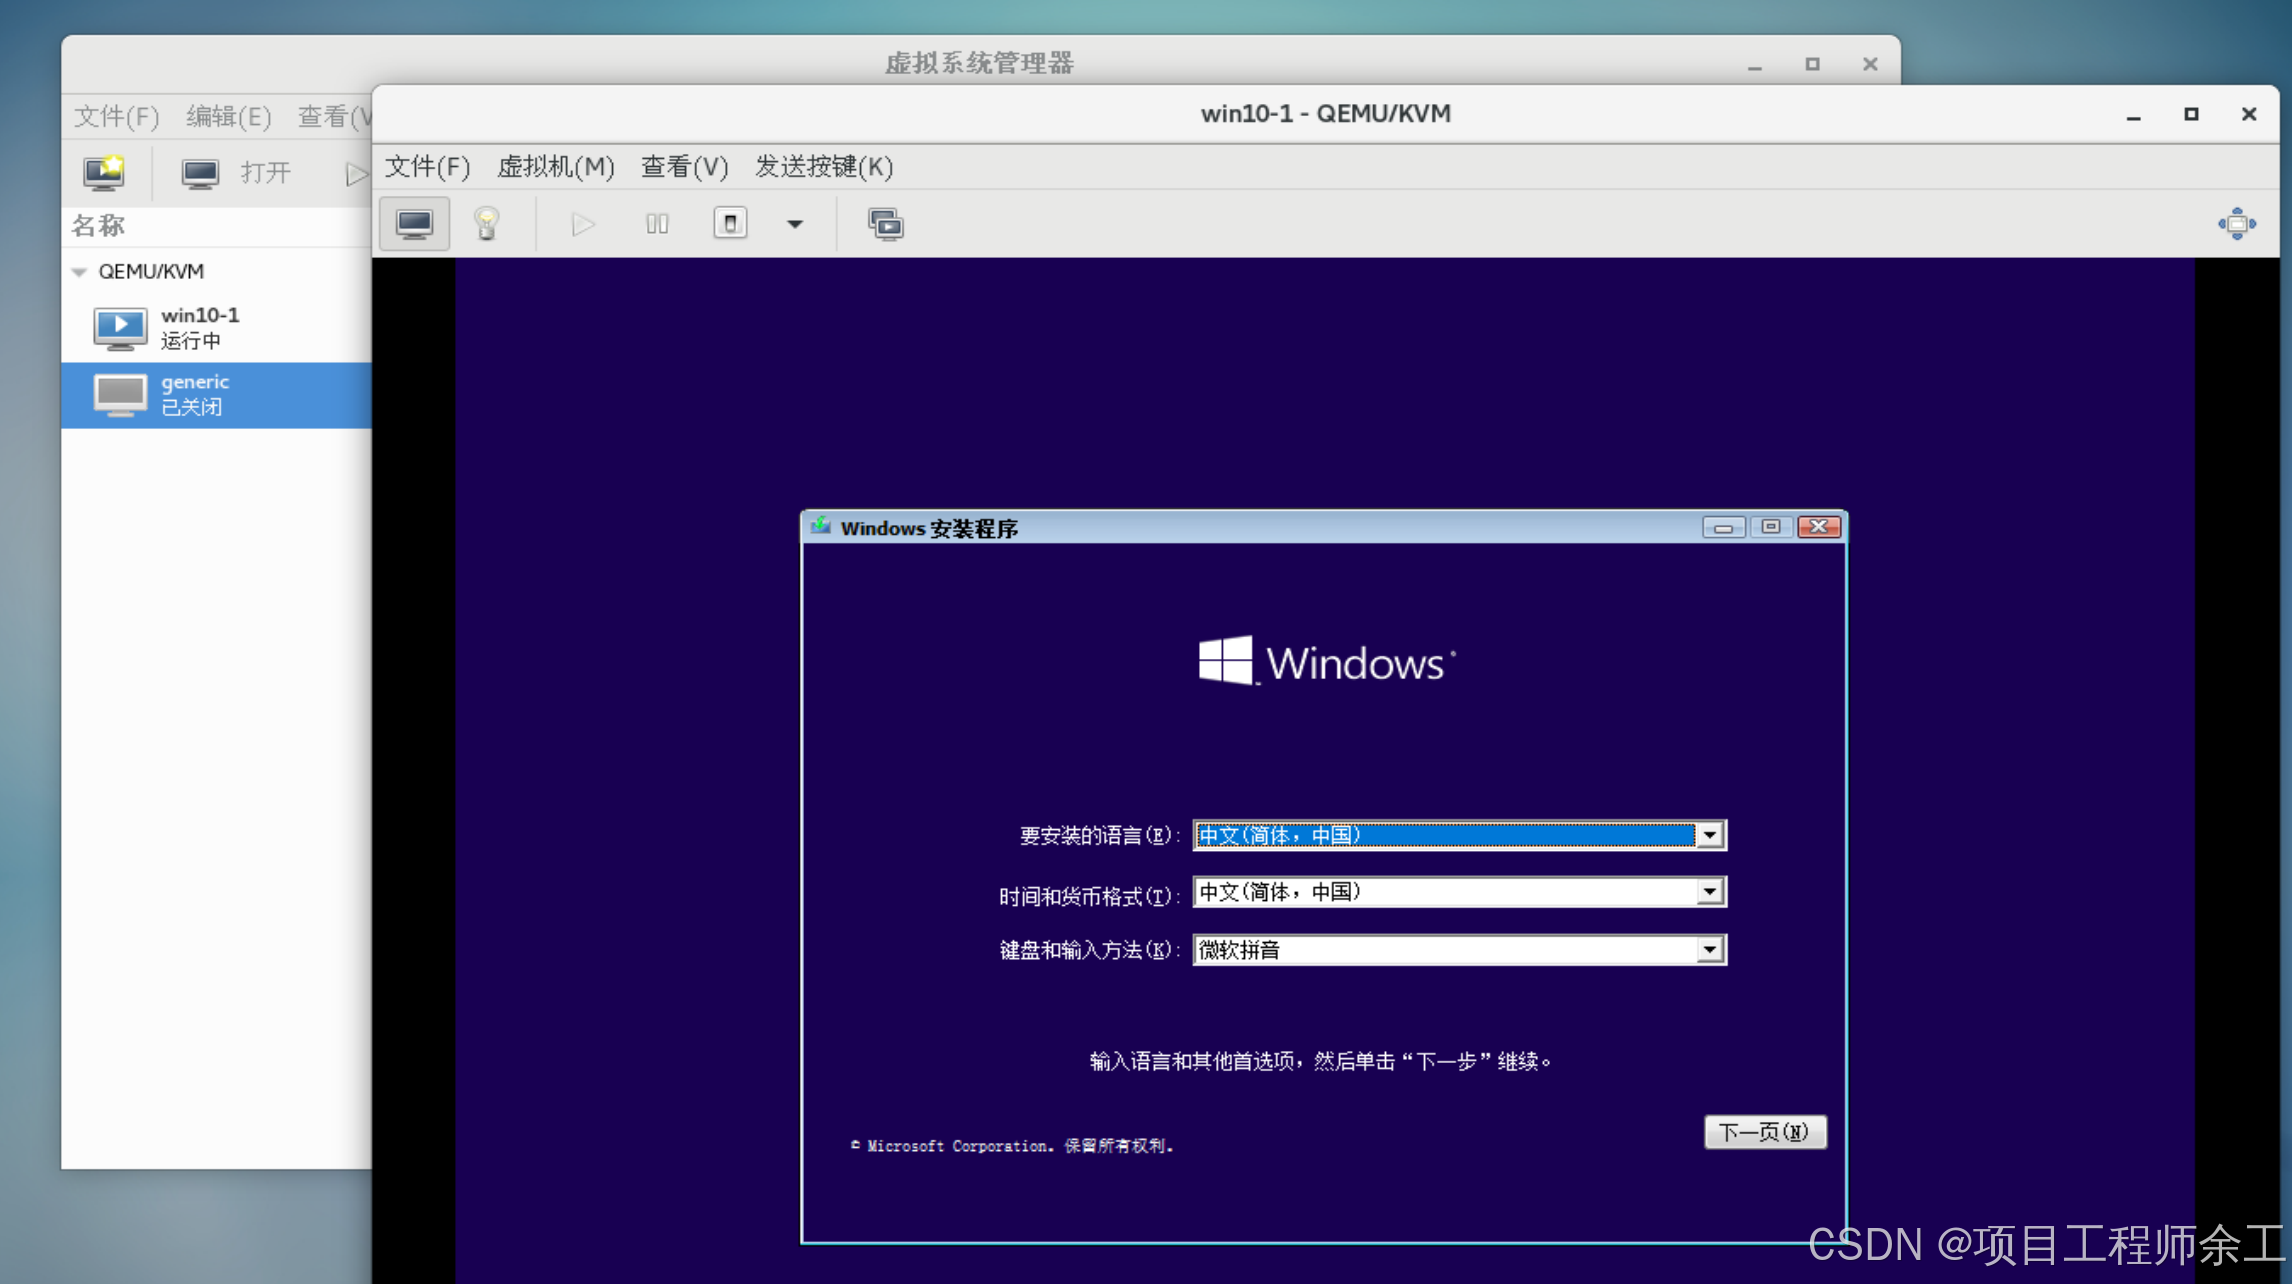Click the 下一页(N) button

click(x=1764, y=1132)
